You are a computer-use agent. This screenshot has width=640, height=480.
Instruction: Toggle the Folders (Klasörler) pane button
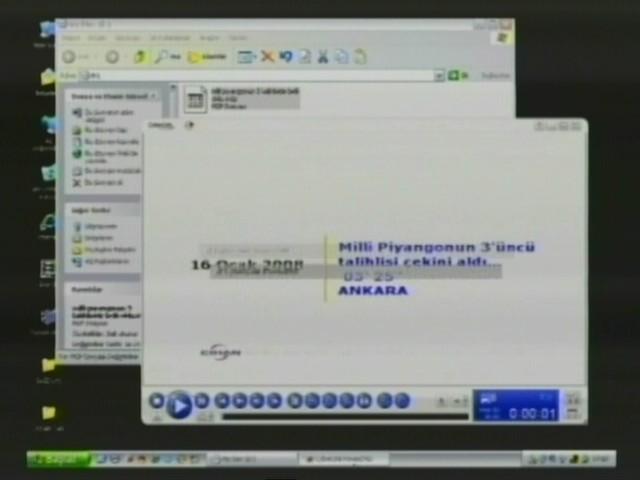tap(207, 57)
